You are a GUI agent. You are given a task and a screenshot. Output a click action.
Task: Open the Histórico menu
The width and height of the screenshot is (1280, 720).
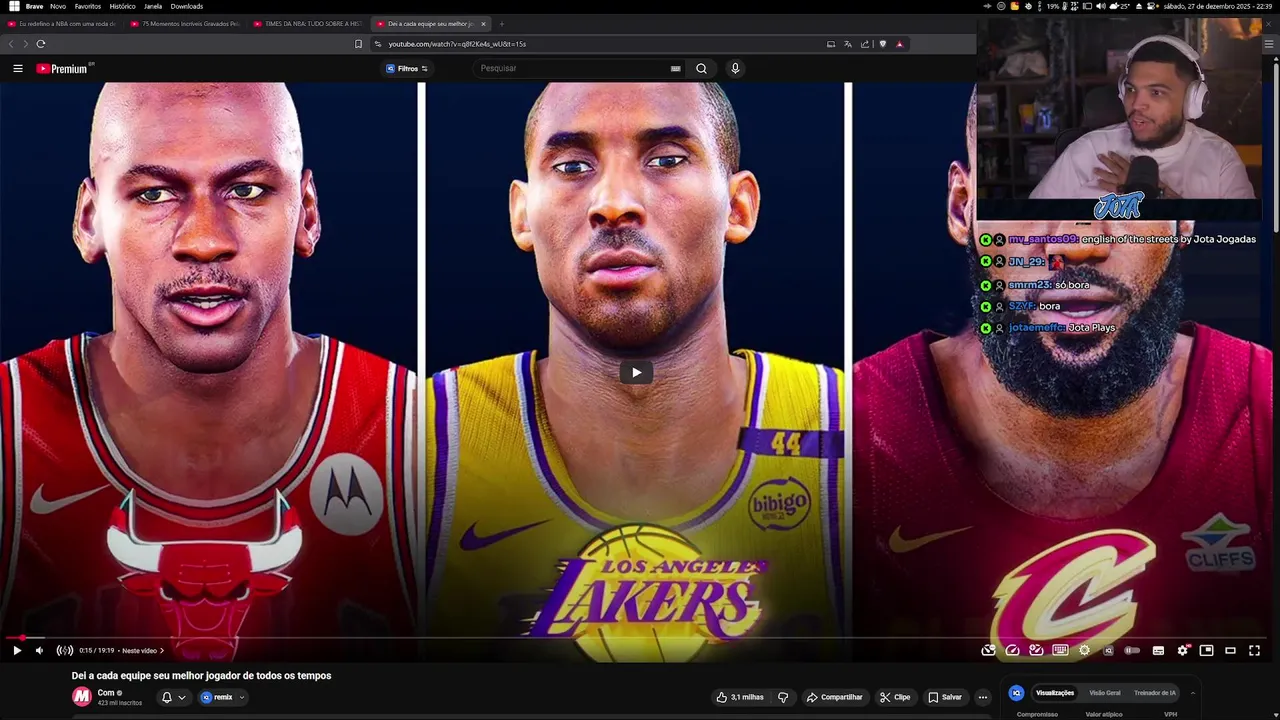click(122, 6)
